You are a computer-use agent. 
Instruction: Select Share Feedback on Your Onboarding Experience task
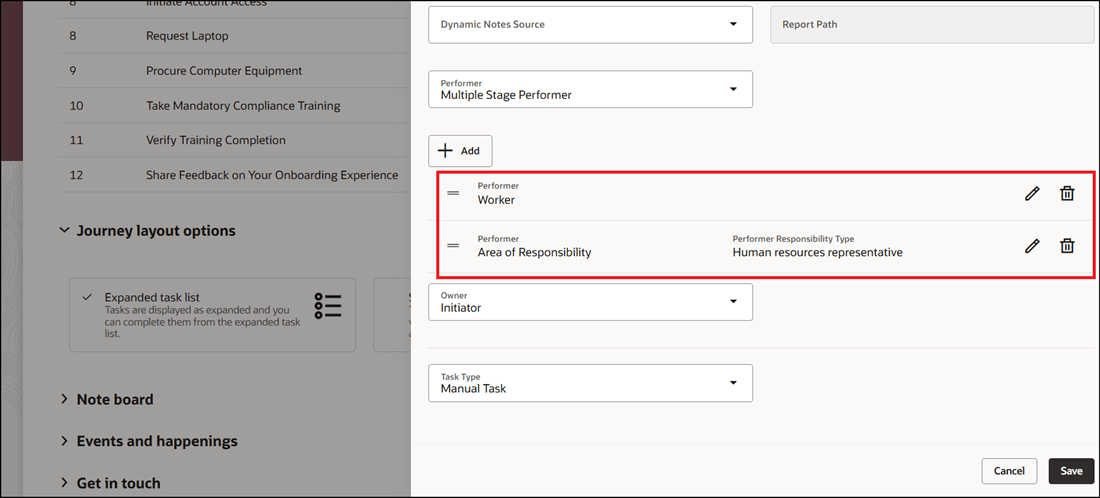[x=234, y=175]
